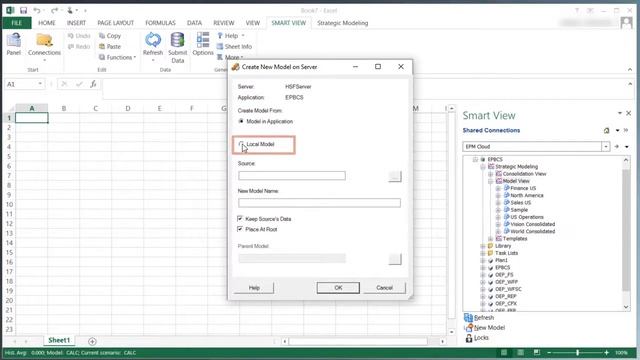Click OK in Create New Model dialog
Image resolution: width=640 pixels, height=360 pixels.
[338, 288]
